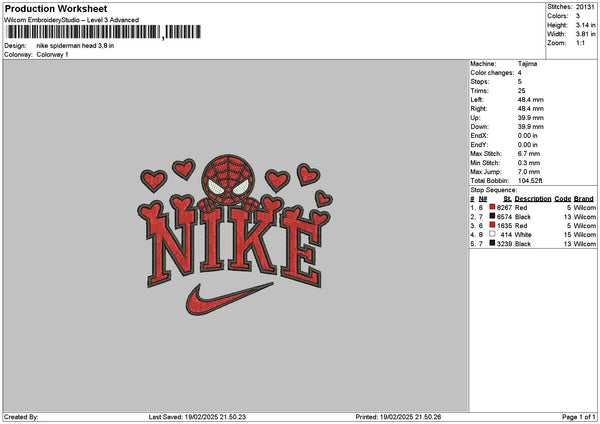This screenshot has height=424, width=600.
Task: Click the black swatch for stop 2 (6574 stitches)
Action: coord(492,216)
